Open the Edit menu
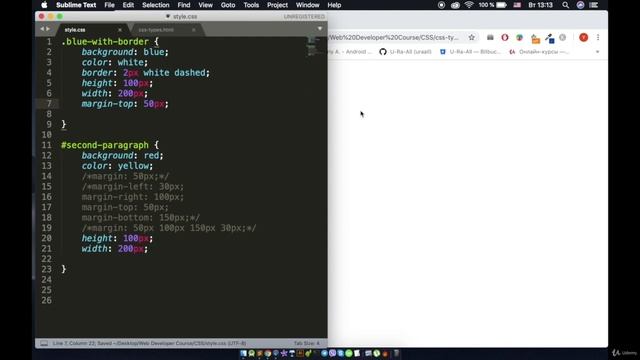This screenshot has width=640, height=360. click(128, 5)
